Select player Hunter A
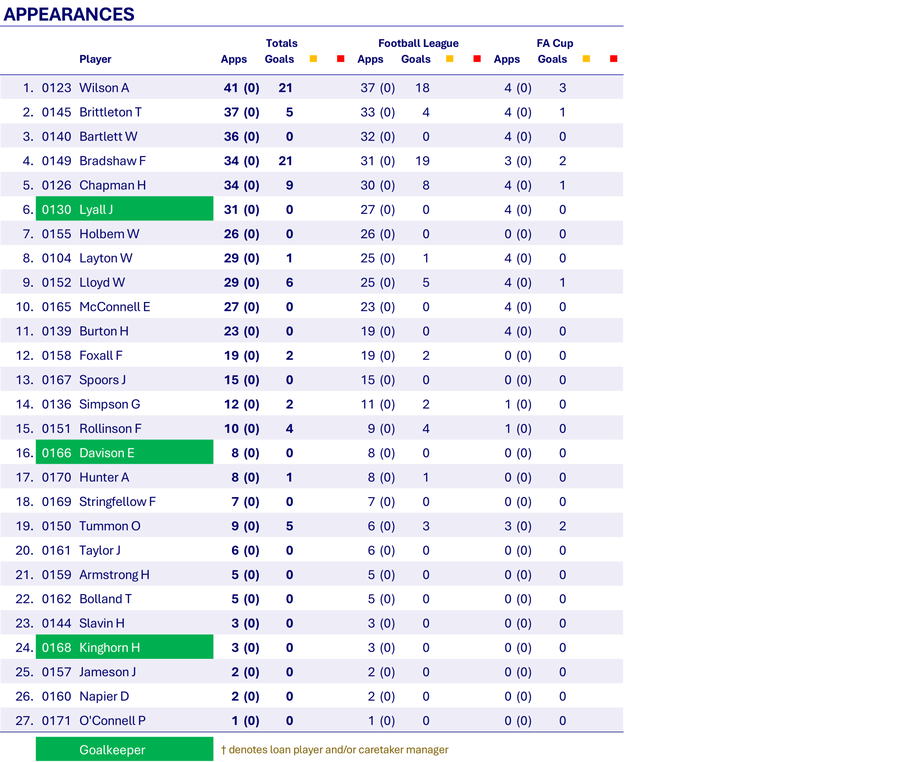Screen dimensions: 900x762 coord(104,477)
